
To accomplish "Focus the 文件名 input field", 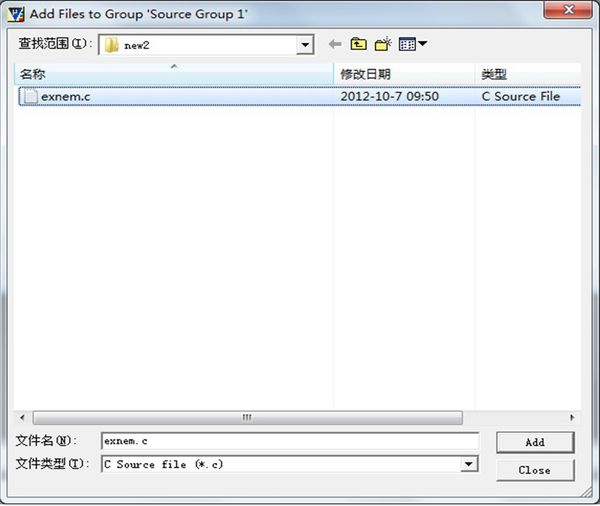I will pyautogui.click(x=290, y=441).
